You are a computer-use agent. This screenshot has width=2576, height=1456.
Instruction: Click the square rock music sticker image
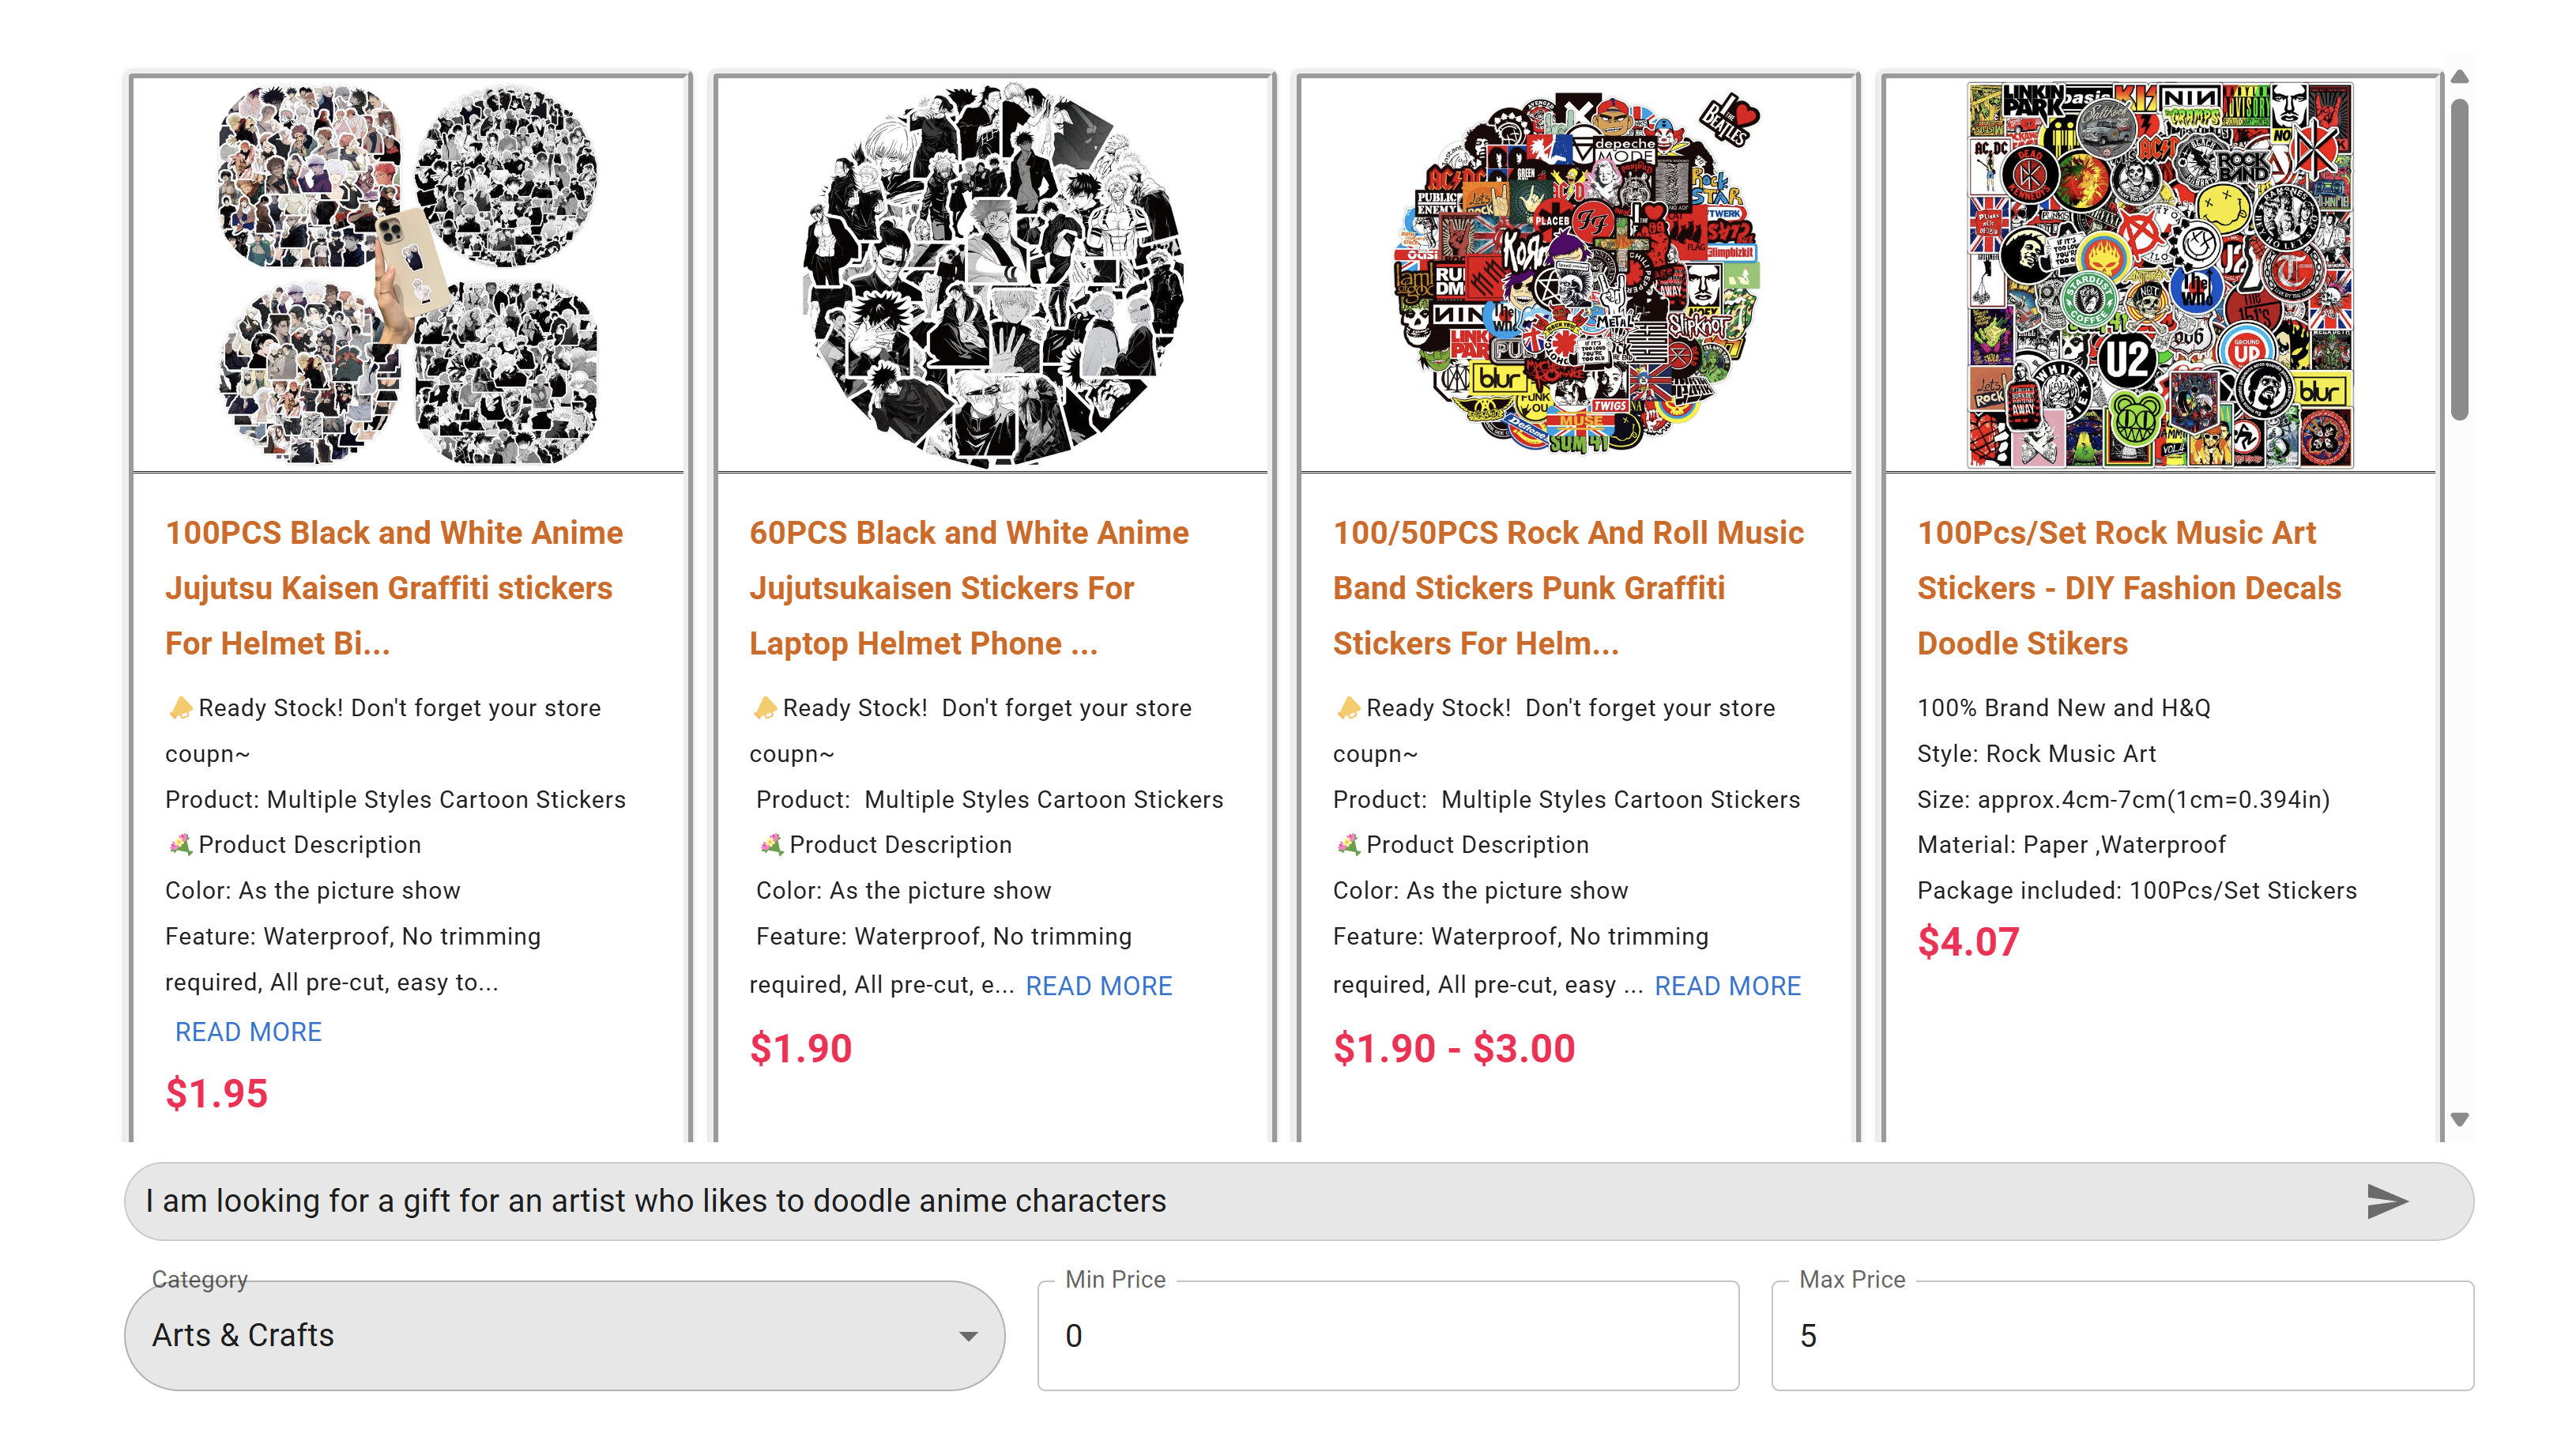coord(2160,275)
